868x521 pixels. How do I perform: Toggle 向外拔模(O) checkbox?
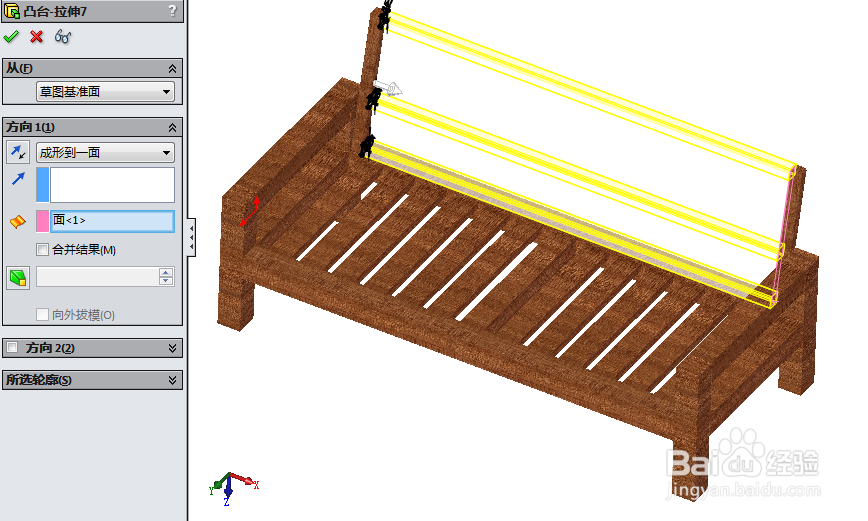(x=42, y=315)
